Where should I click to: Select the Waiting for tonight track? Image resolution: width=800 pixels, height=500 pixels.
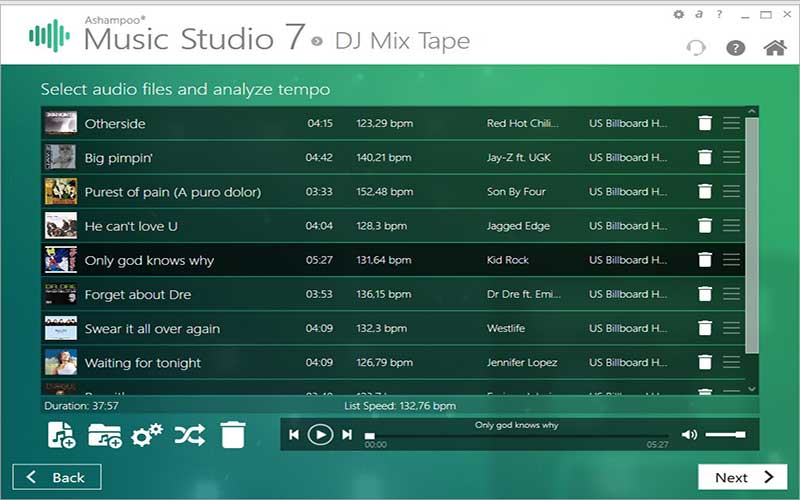pos(143,363)
